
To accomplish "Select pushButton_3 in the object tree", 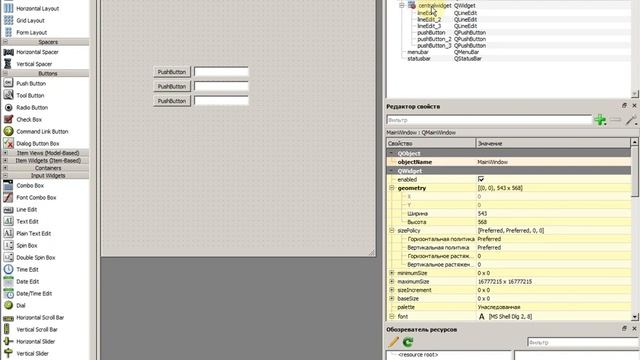I will [x=434, y=45].
